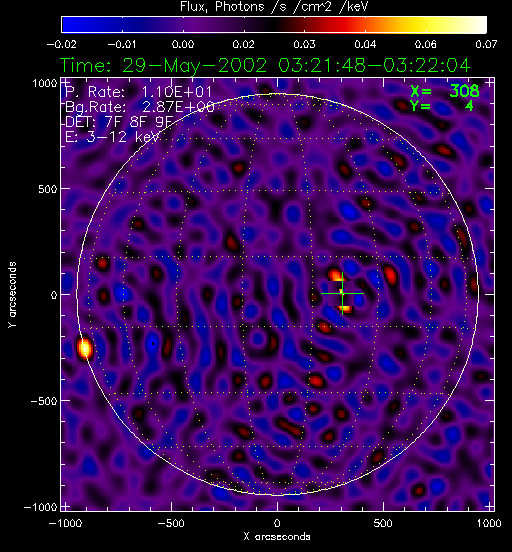Click the bright spot just below the crosshair

coord(345,309)
